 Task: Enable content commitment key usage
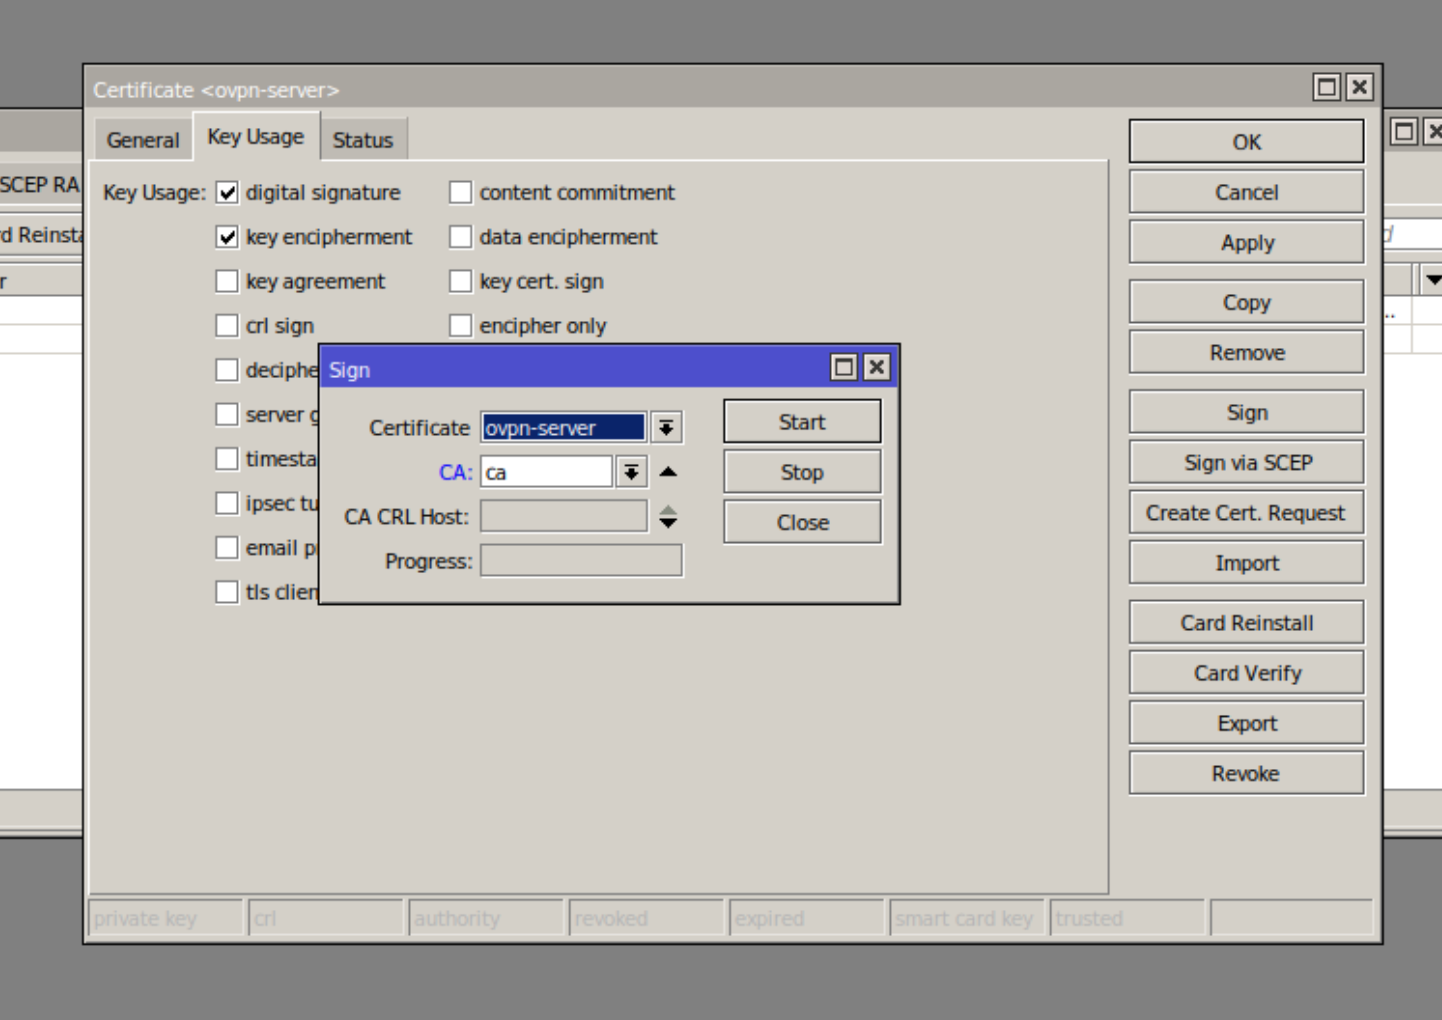pos(460,192)
